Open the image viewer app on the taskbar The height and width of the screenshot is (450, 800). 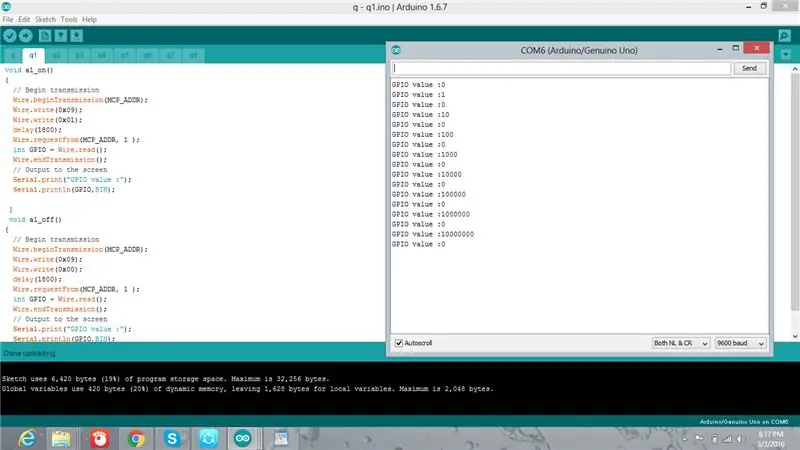click(281, 438)
